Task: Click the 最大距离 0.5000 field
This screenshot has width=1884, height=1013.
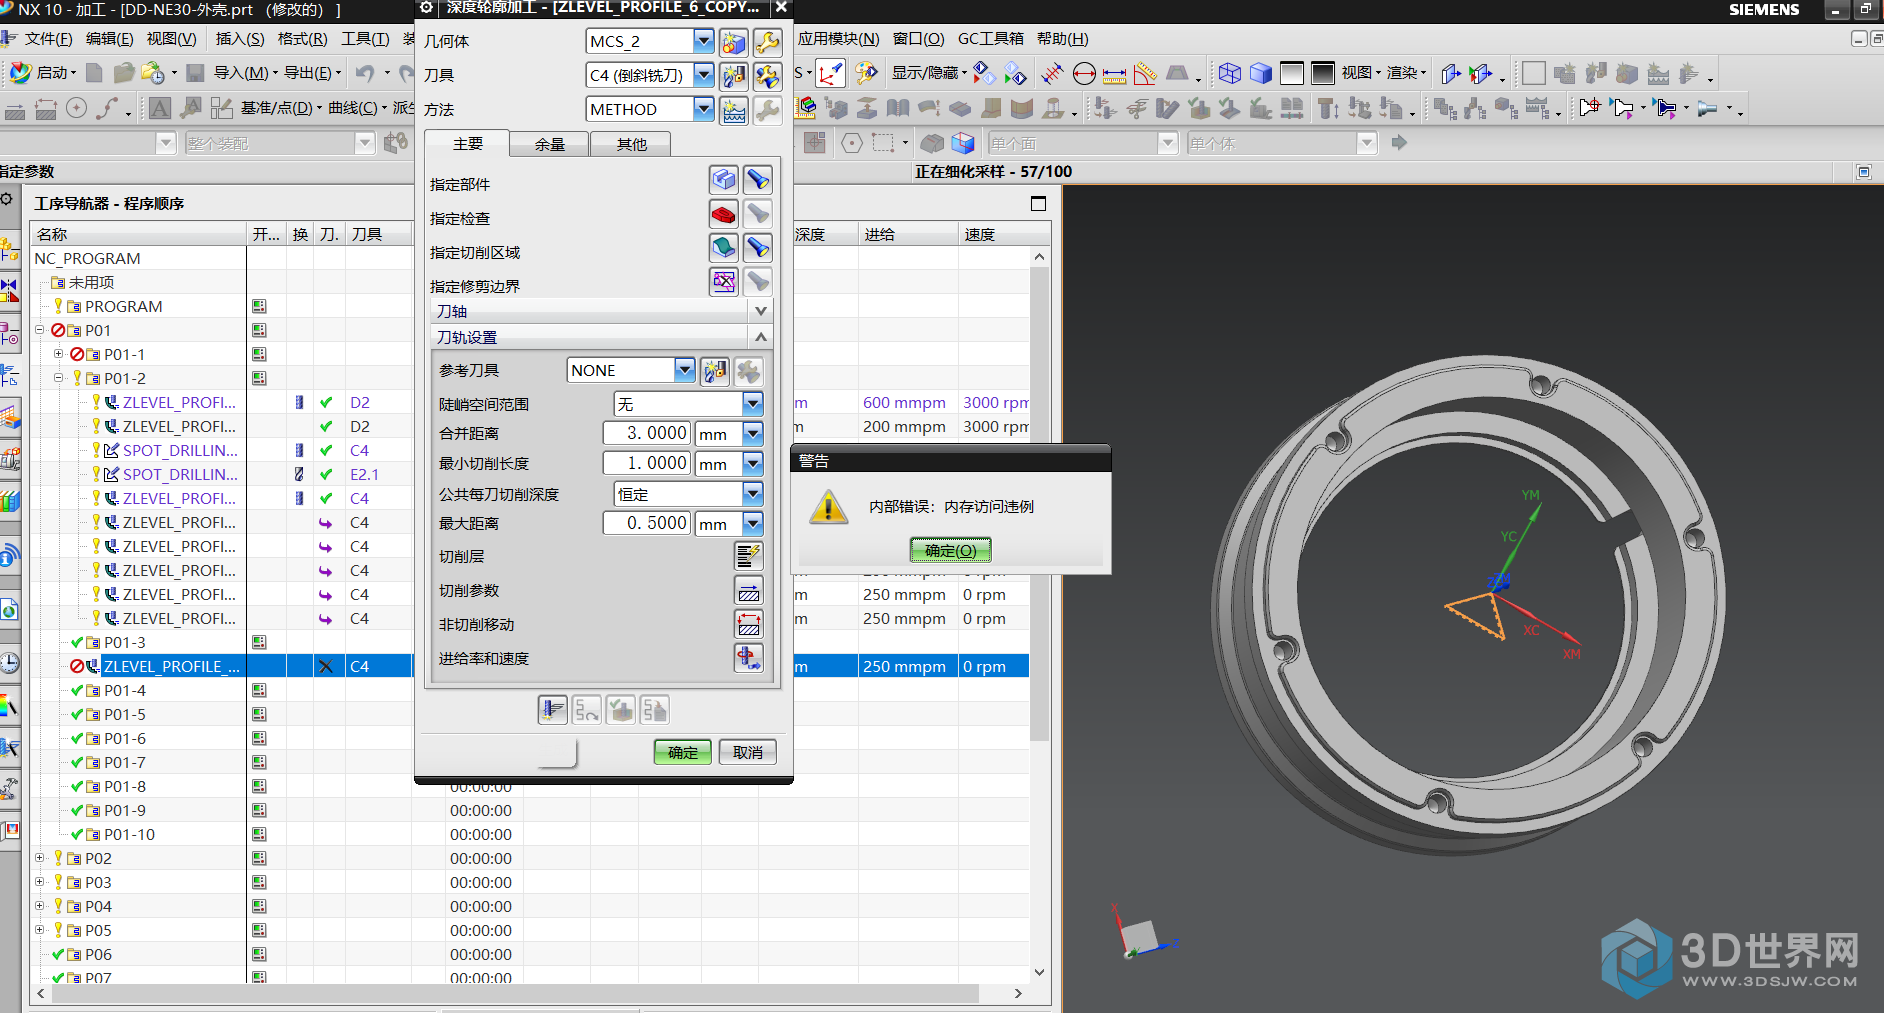Action: click(x=647, y=523)
